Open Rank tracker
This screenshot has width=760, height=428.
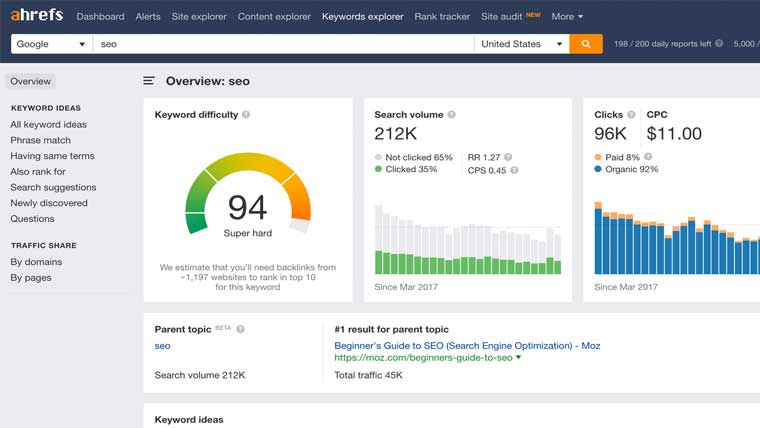(442, 16)
